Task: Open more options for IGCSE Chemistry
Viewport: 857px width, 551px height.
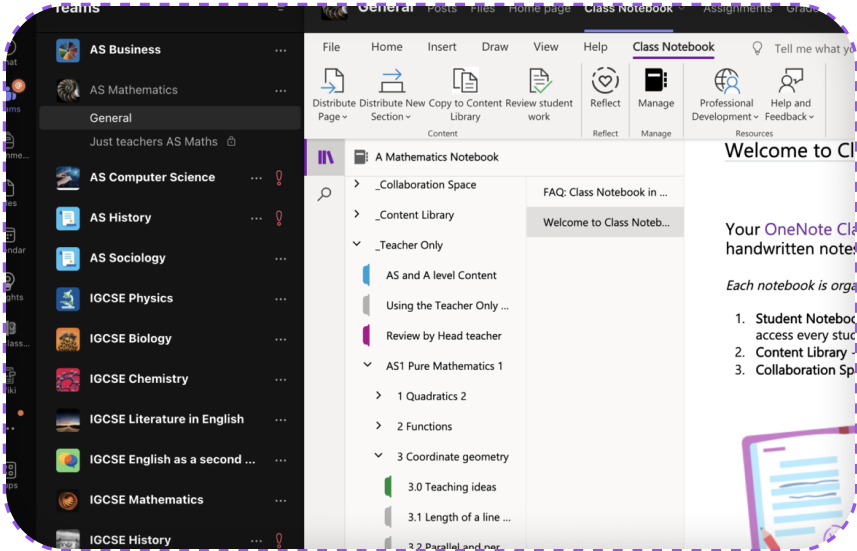Action: coord(280,379)
